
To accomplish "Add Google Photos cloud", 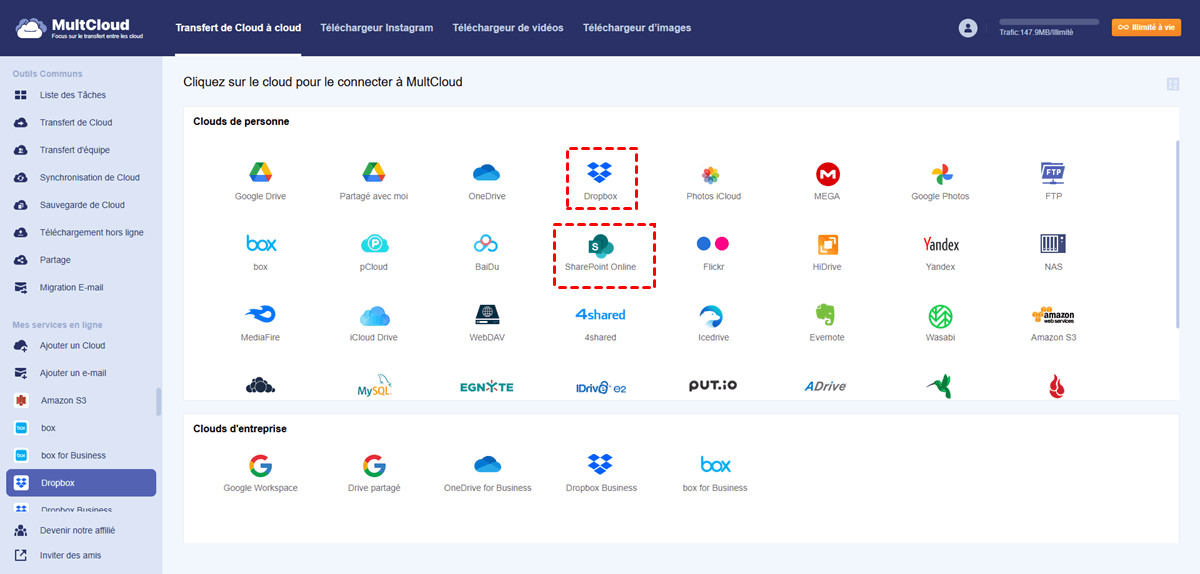I will point(940,174).
